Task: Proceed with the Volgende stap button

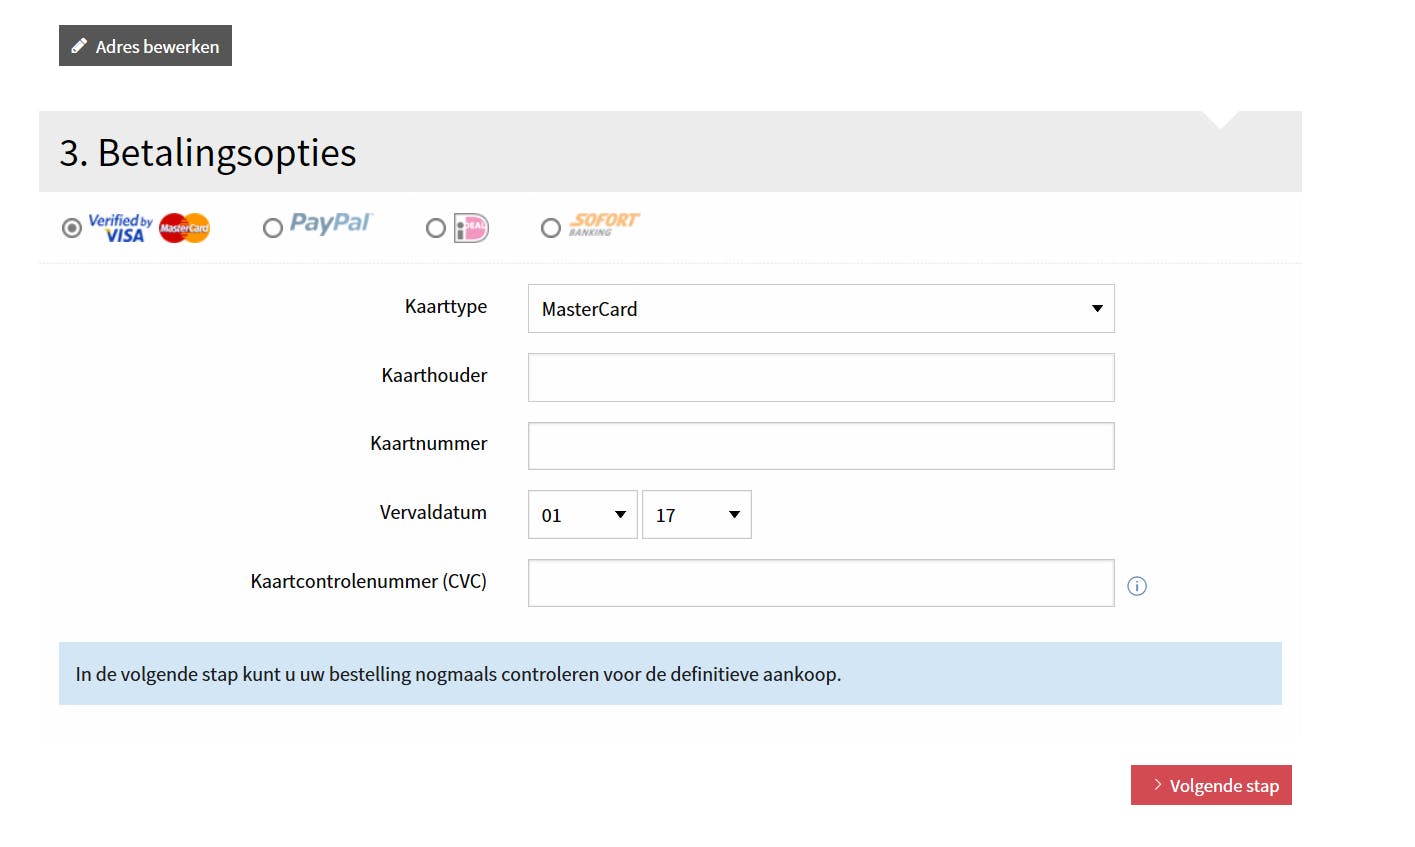Action: [1211, 785]
